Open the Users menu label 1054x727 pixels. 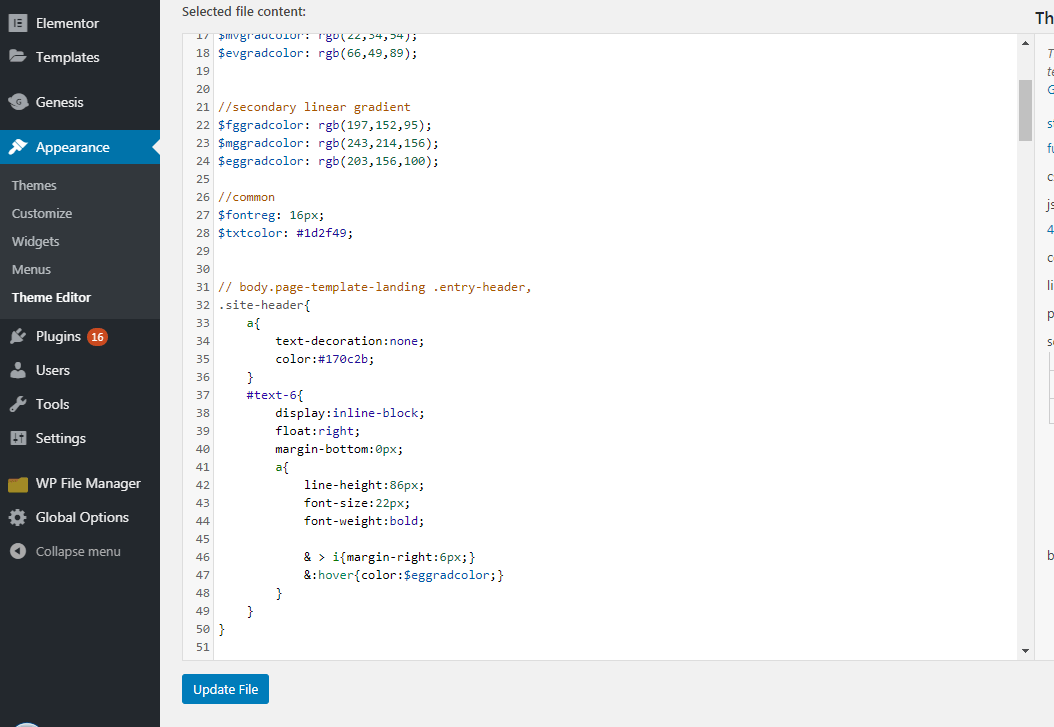click(52, 370)
